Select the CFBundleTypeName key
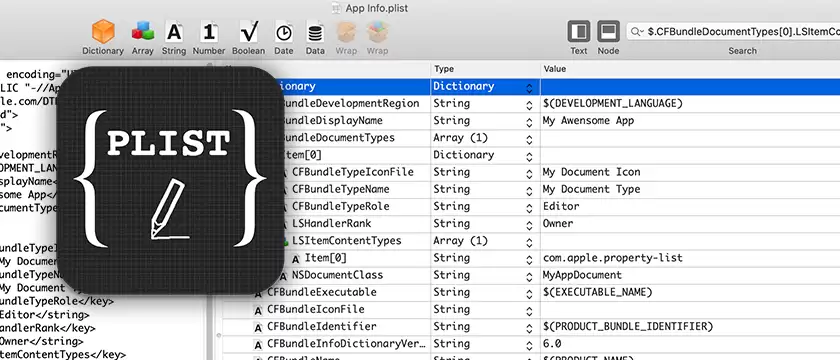This screenshot has width=840, height=360. point(340,189)
